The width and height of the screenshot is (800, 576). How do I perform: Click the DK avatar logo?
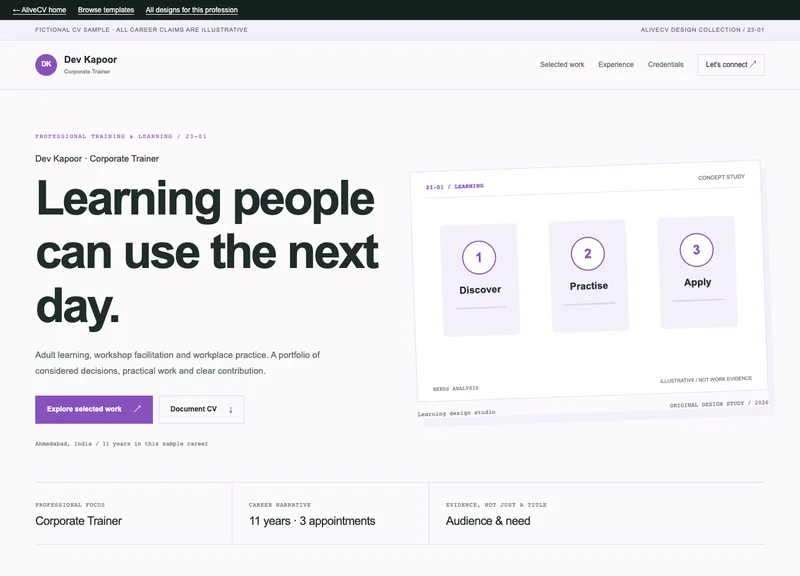[46, 65]
